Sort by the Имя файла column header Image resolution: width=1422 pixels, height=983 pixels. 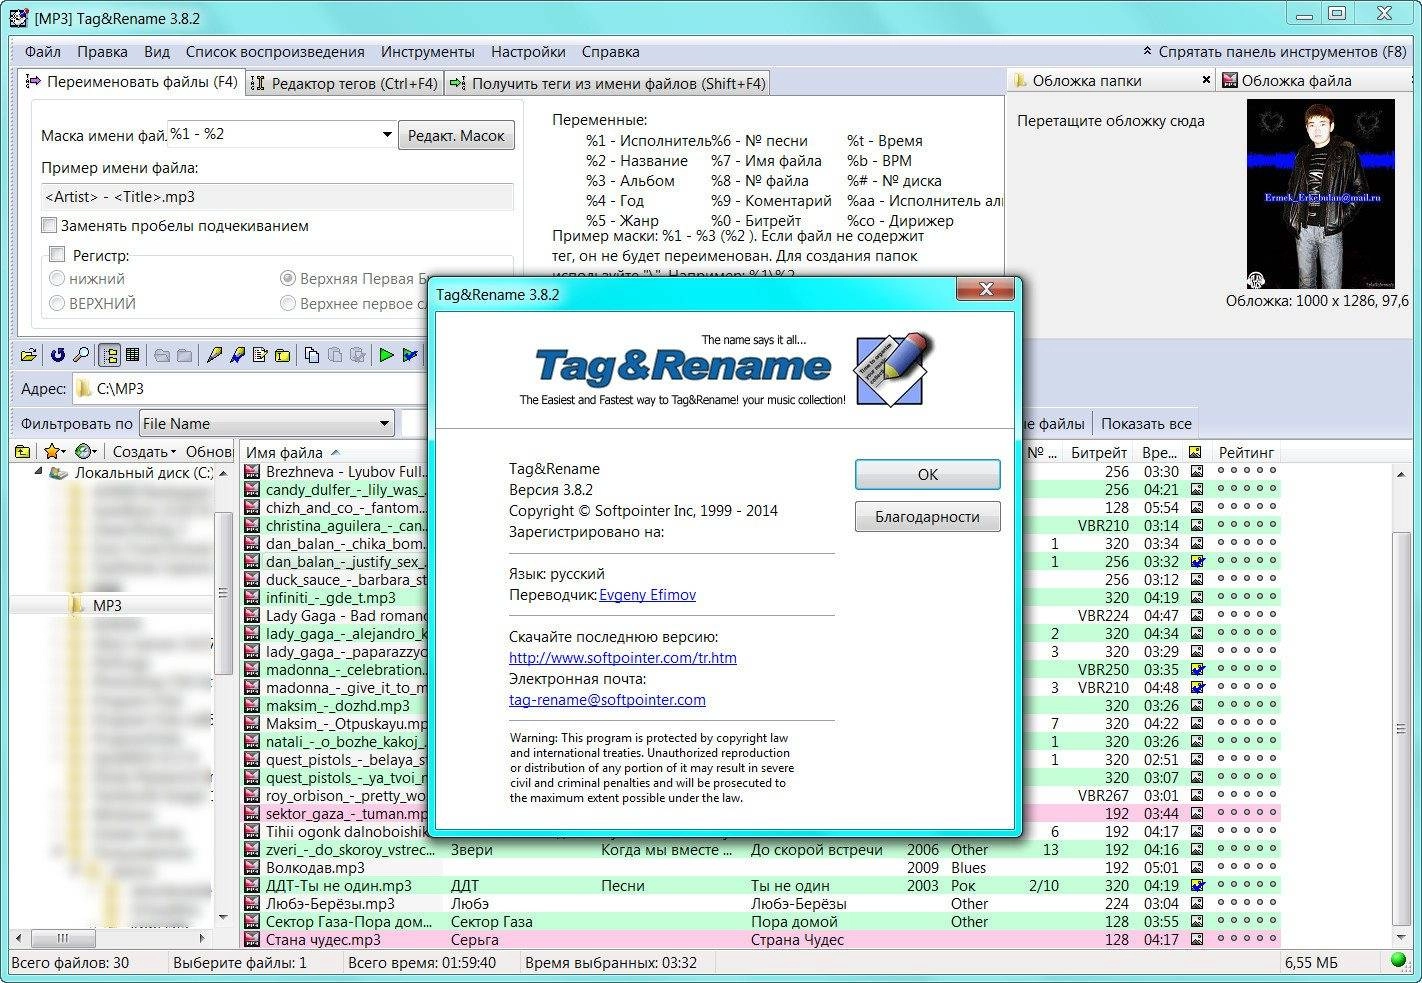click(x=293, y=452)
